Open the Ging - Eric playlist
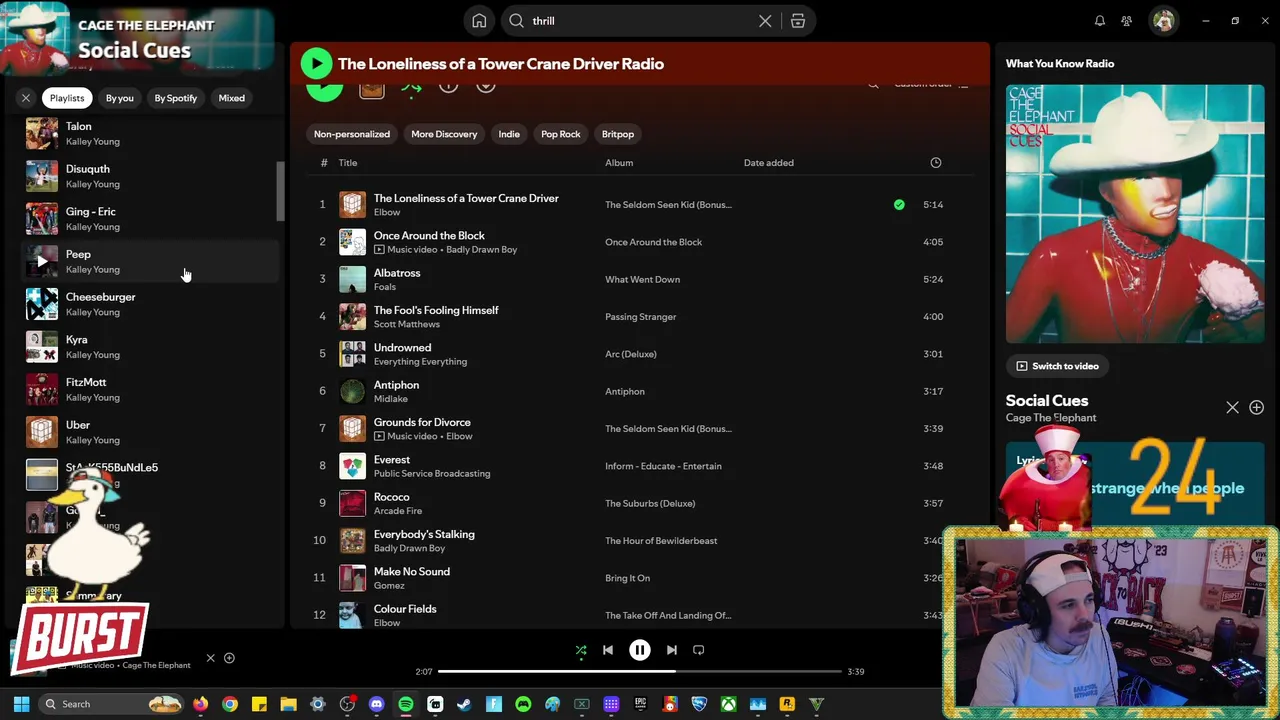1280x720 pixels. 150,219
